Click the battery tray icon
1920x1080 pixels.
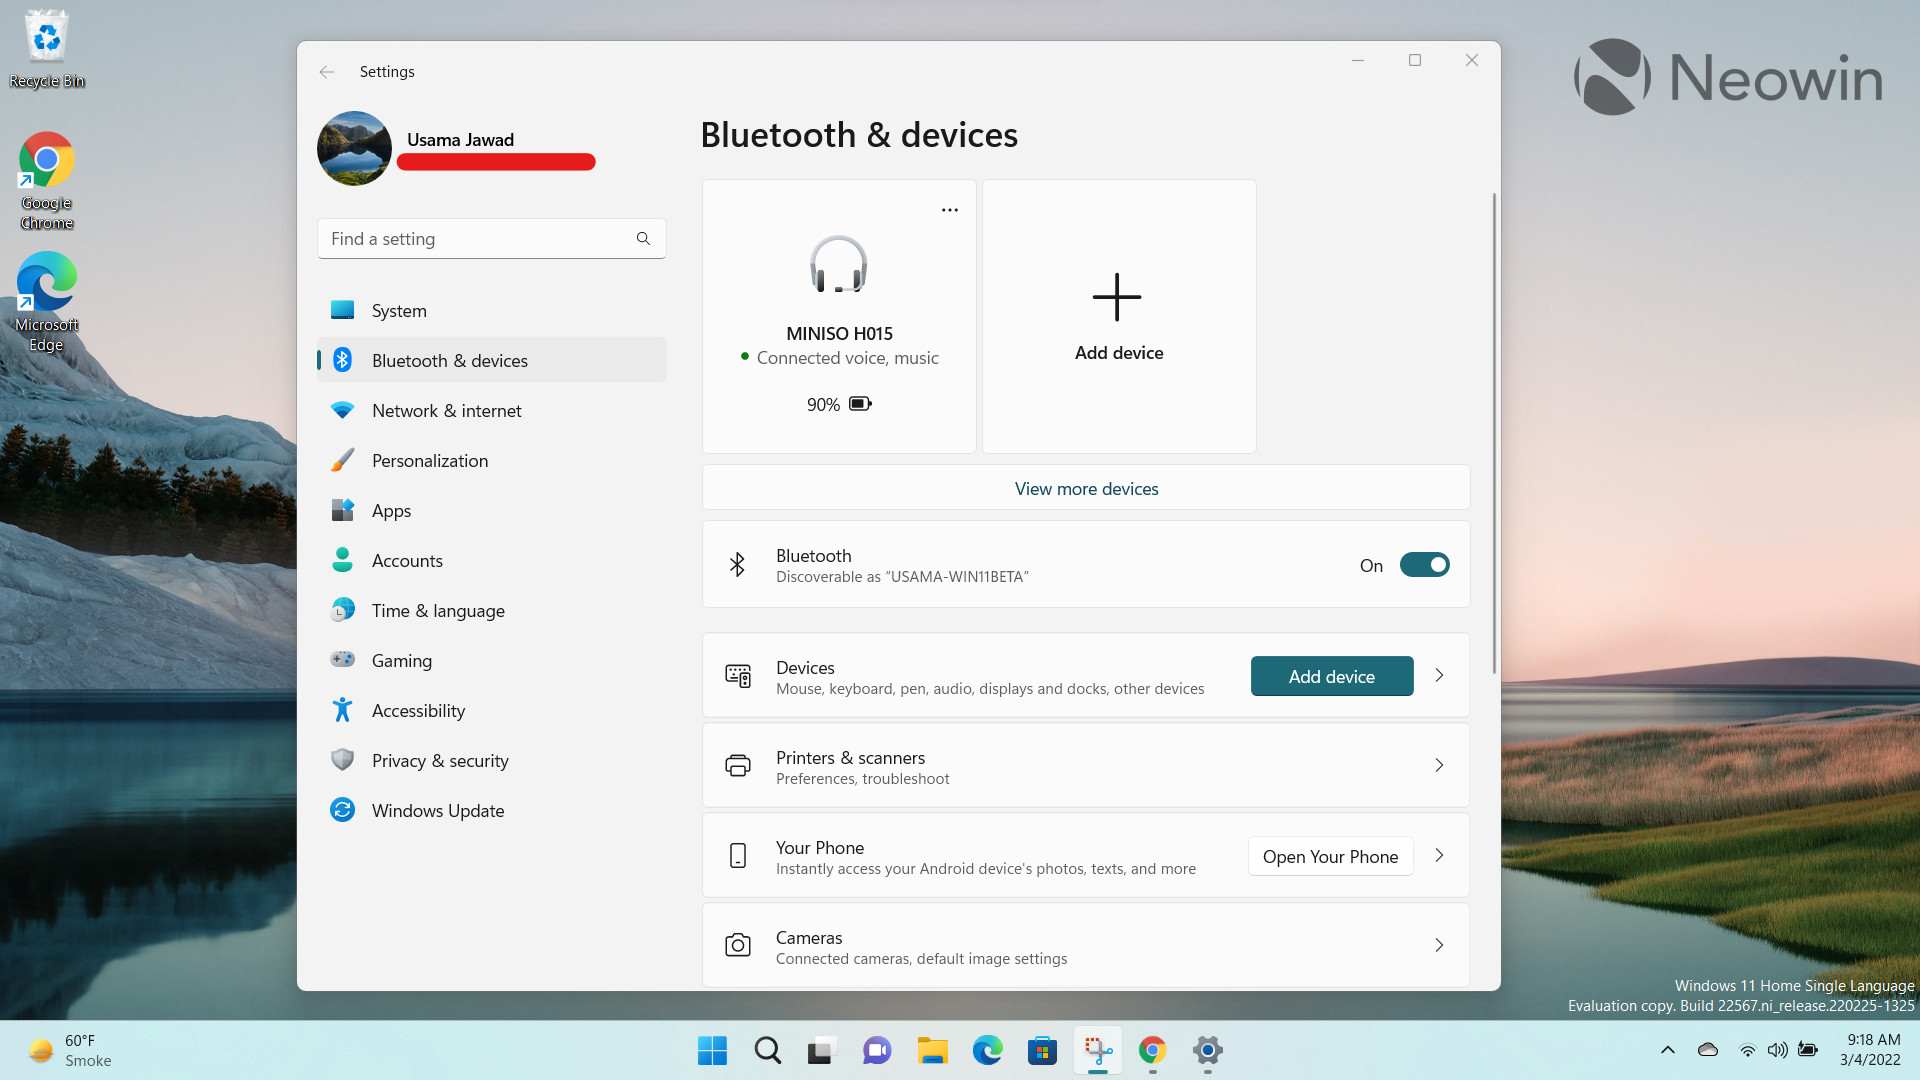(1808, 1050)
